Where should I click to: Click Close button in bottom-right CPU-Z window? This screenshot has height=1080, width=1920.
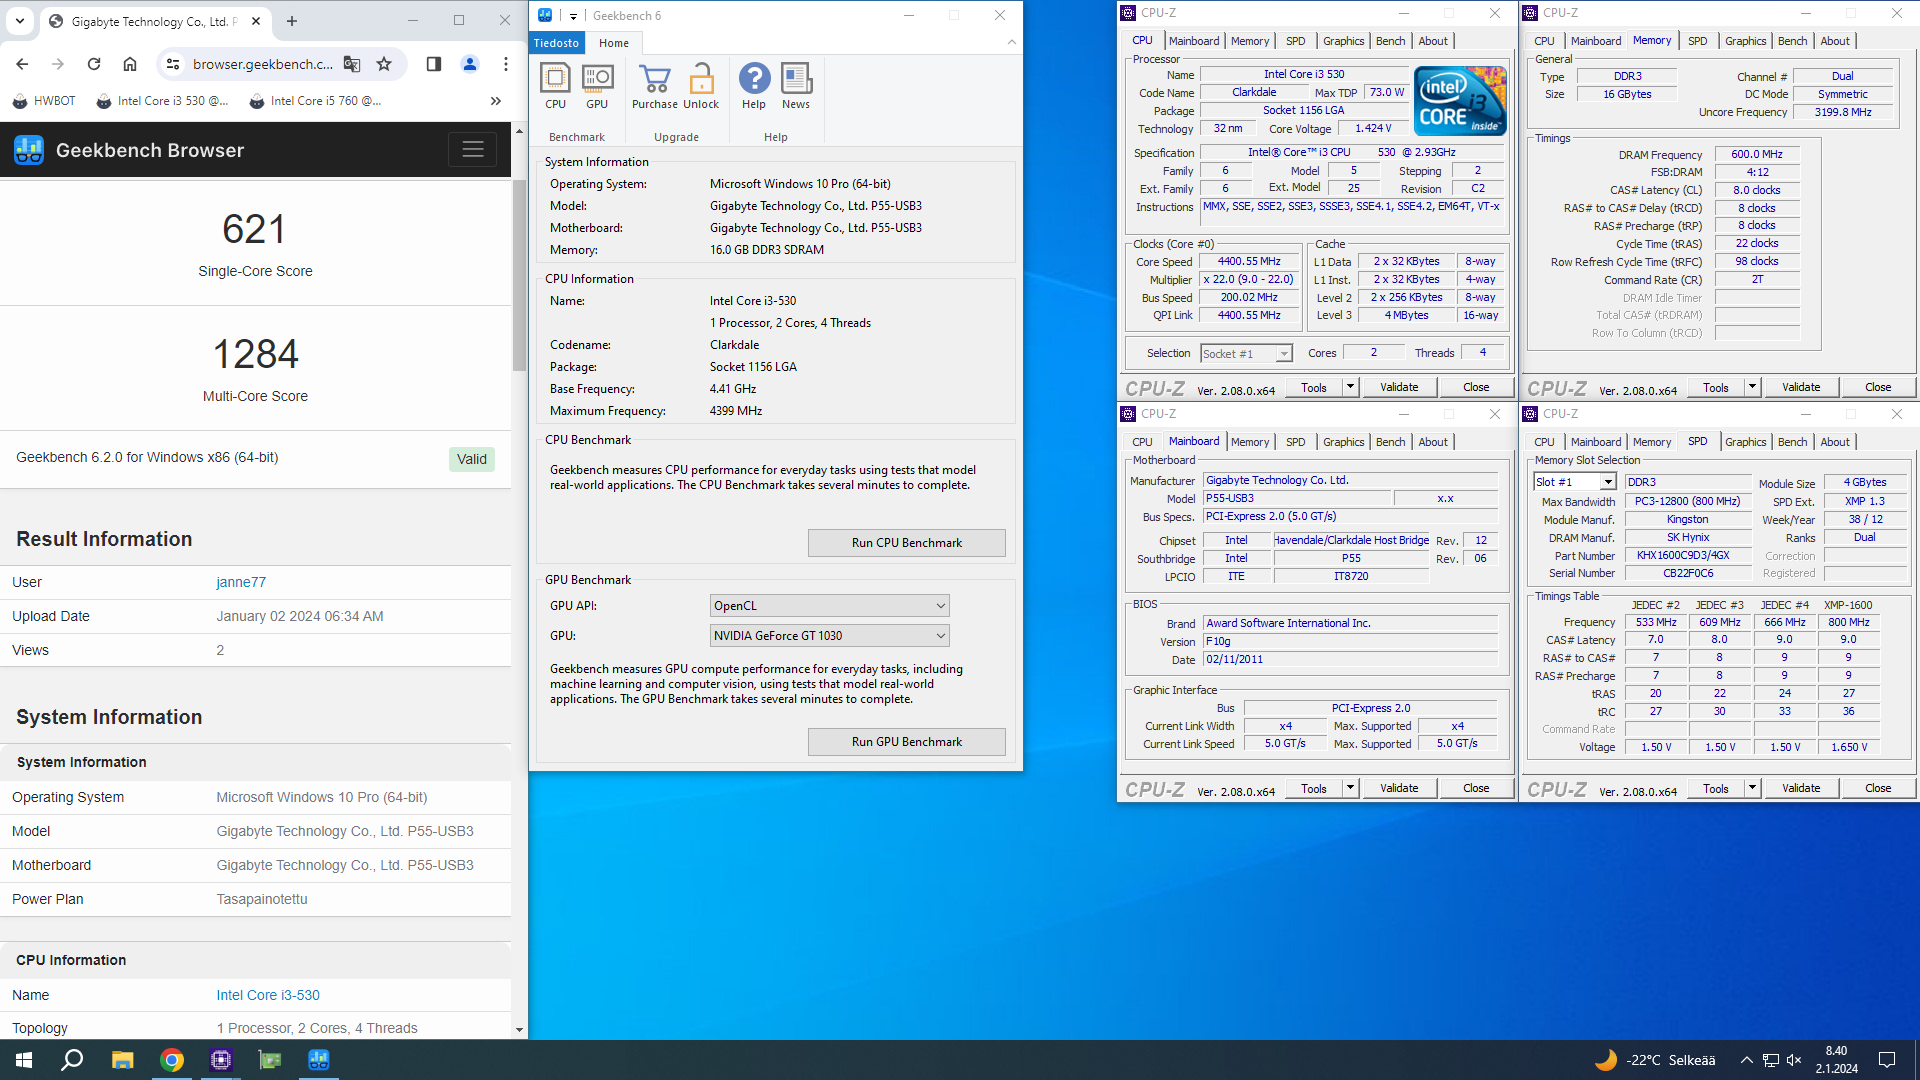point(1878,788)
